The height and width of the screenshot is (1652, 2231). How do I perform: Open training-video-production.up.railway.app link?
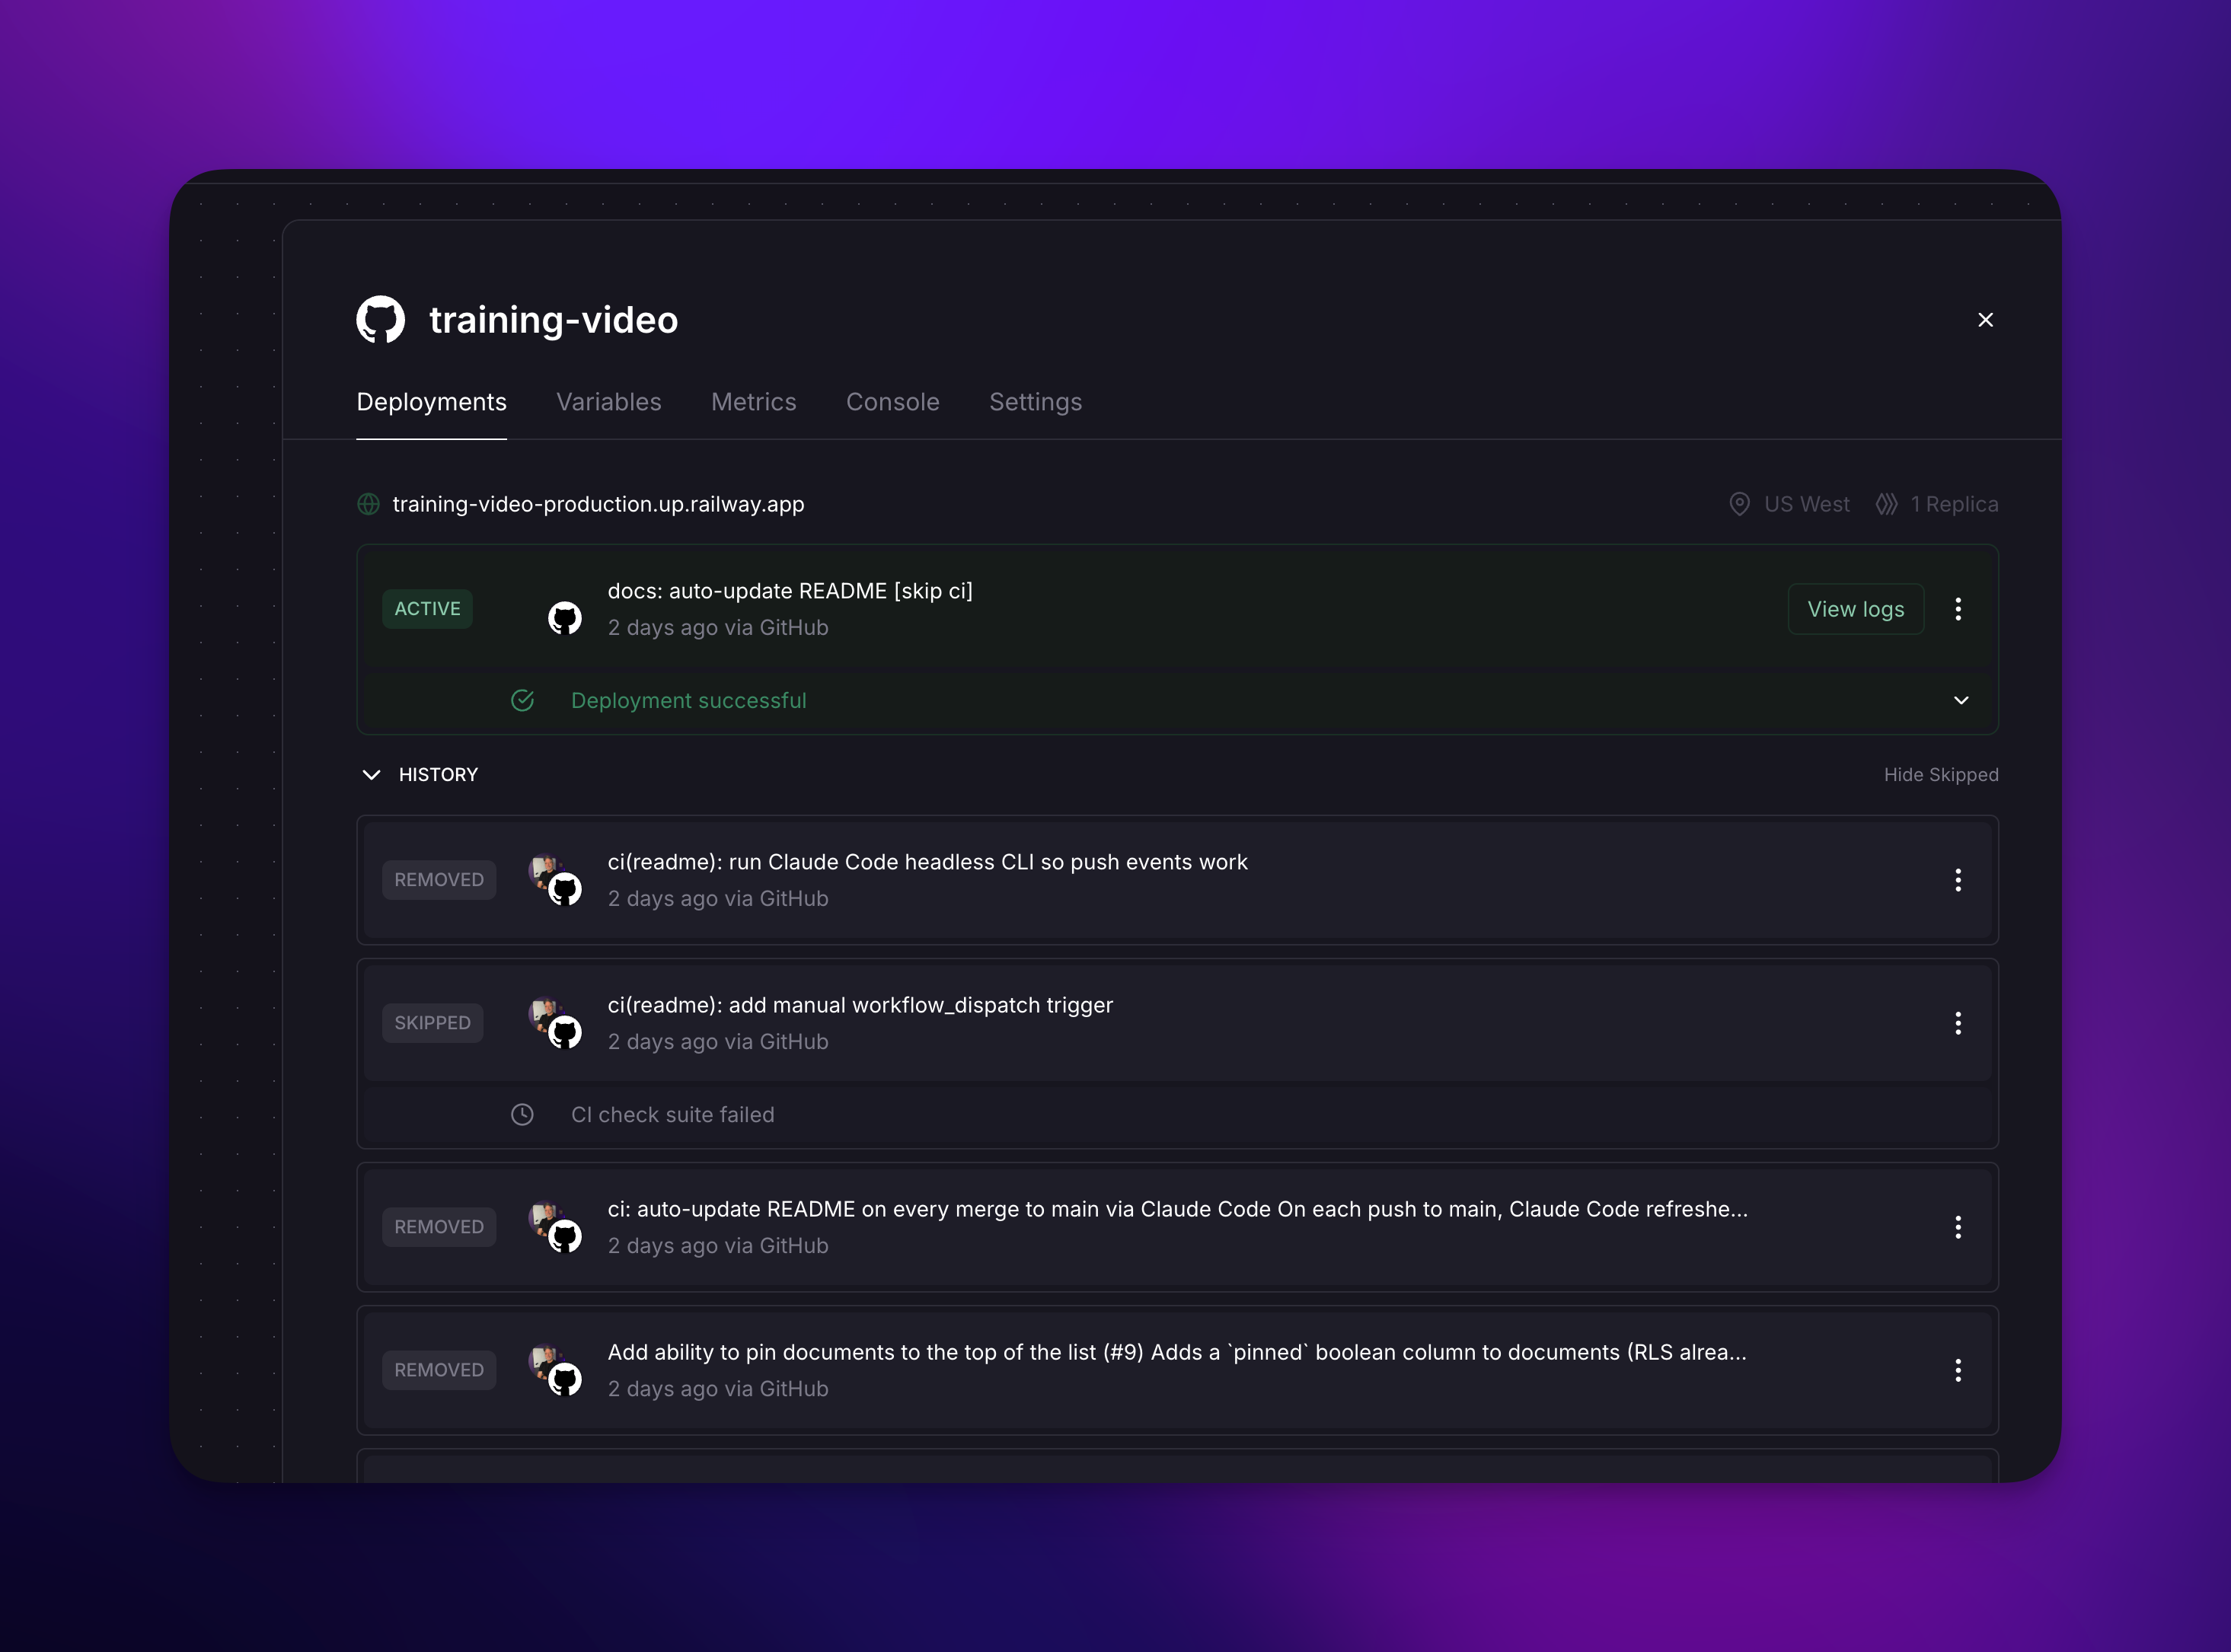(598, 504)
